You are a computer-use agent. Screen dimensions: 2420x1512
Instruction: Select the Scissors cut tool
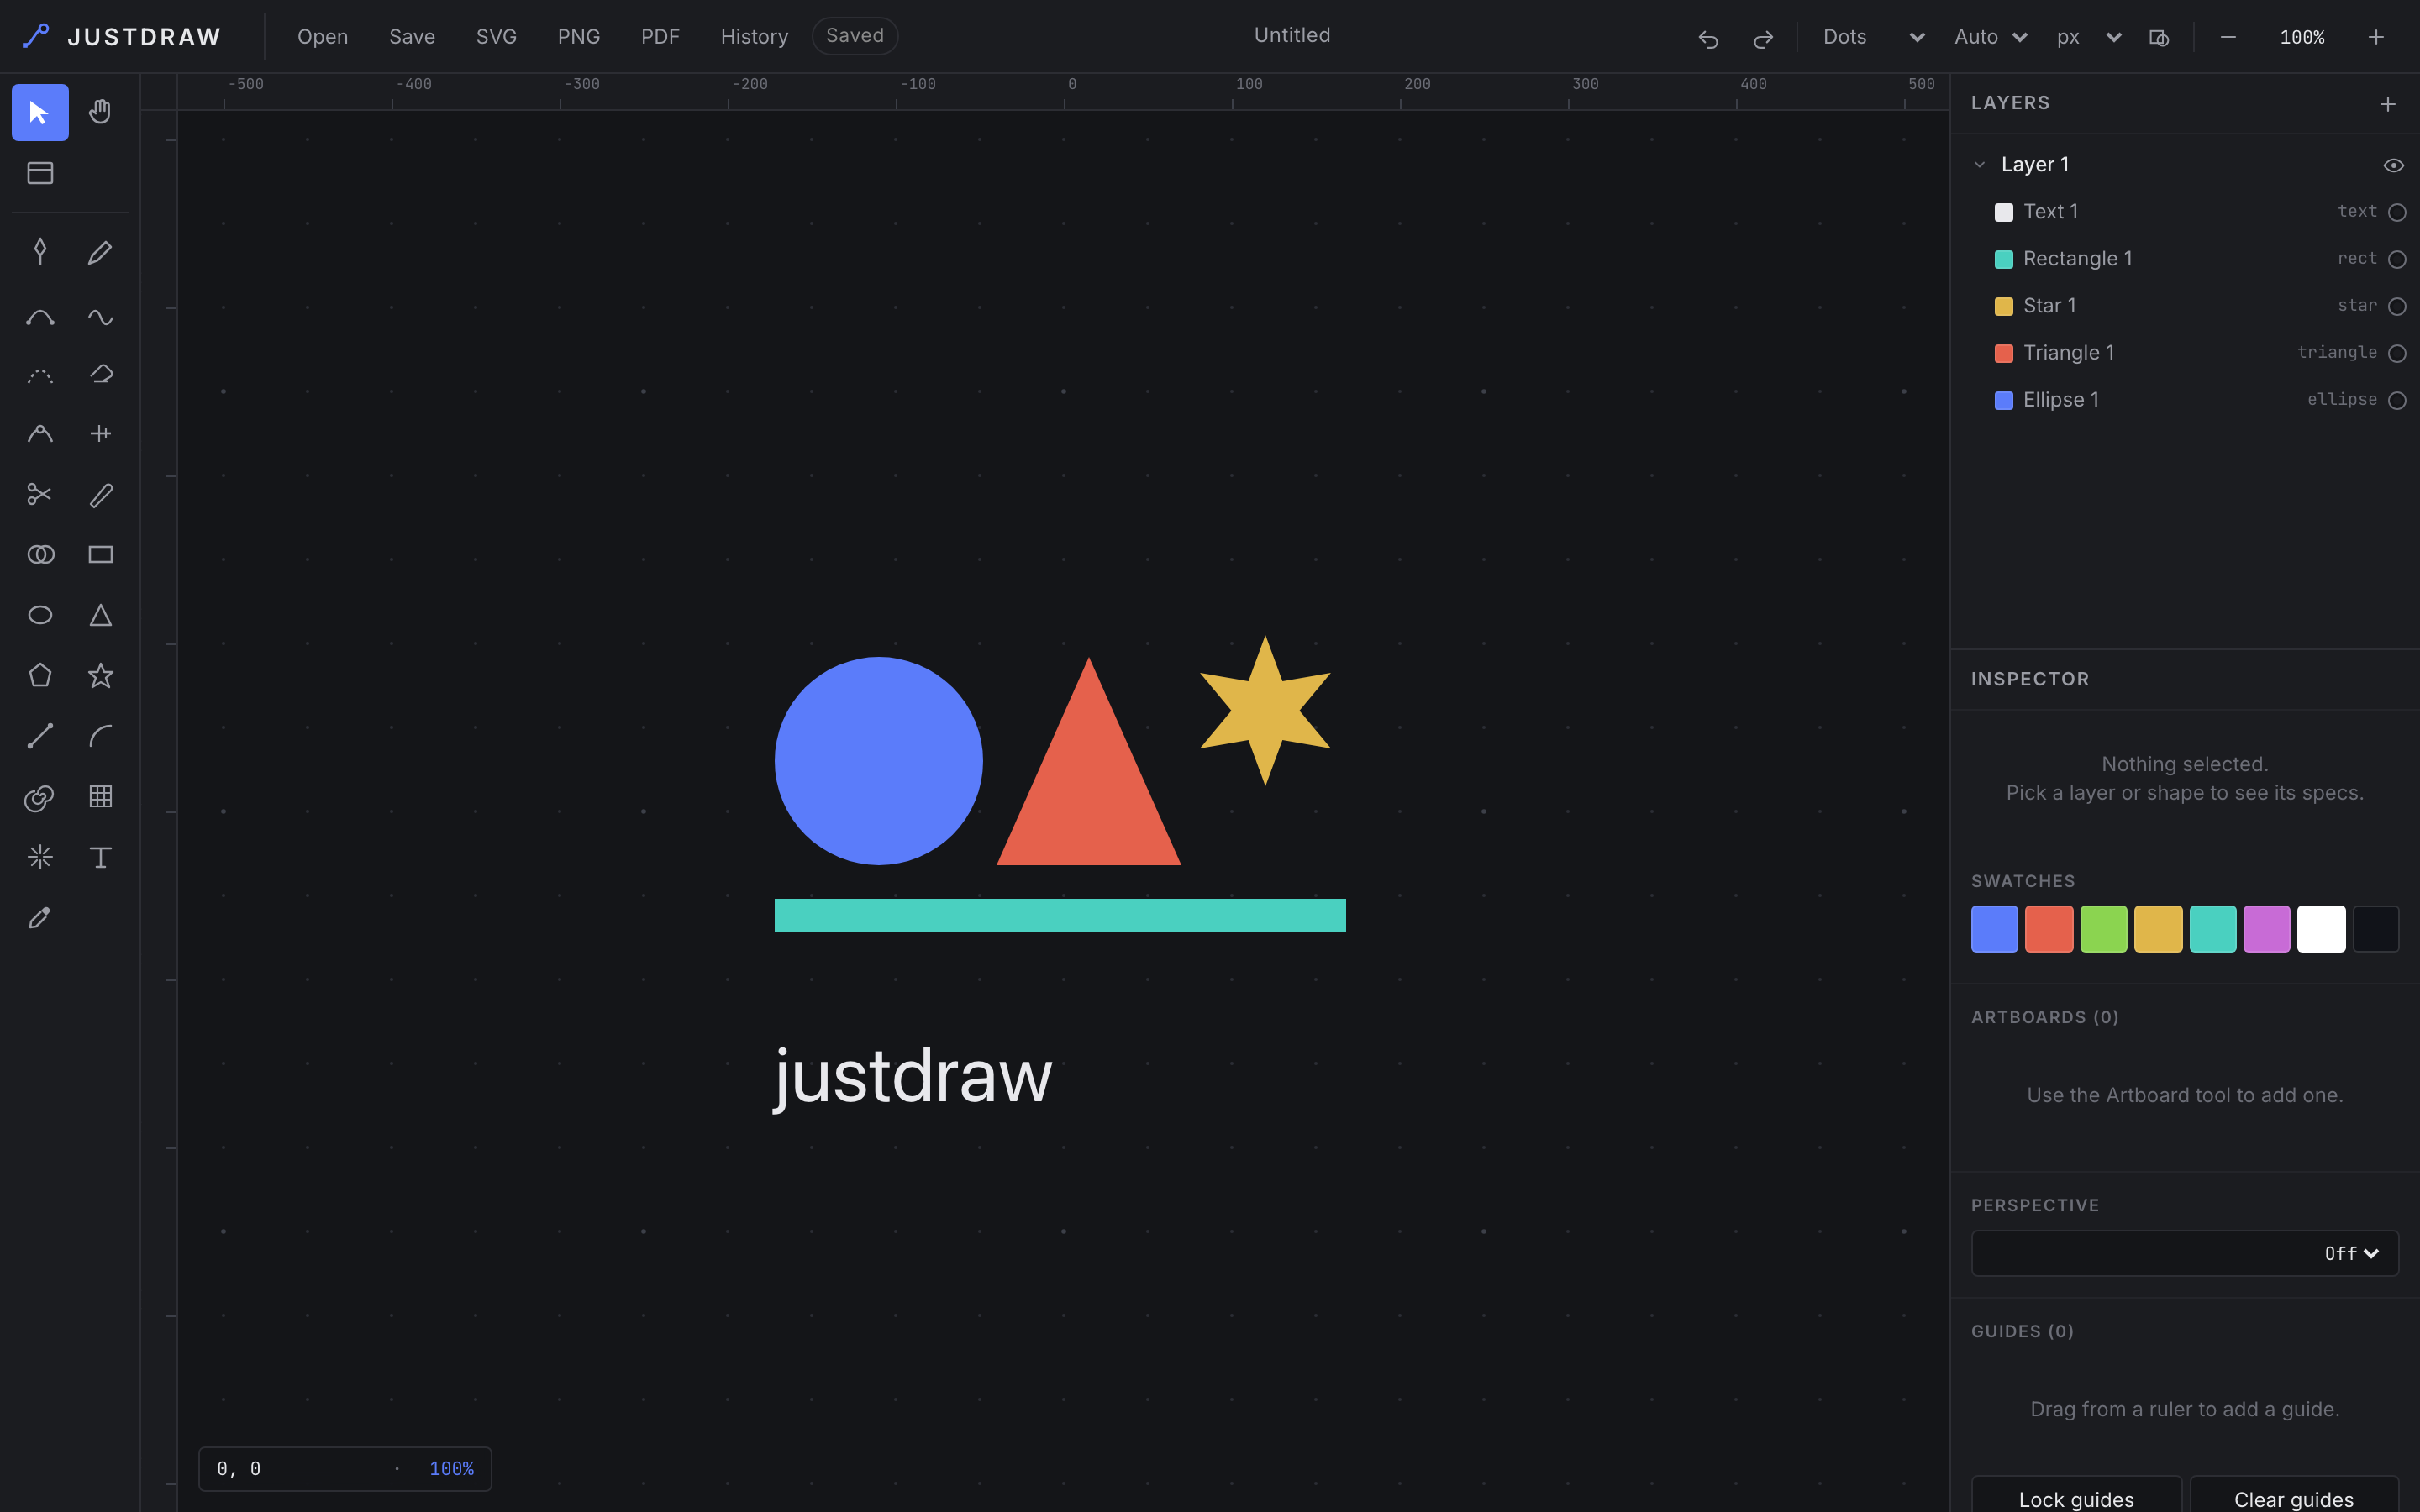40,495
